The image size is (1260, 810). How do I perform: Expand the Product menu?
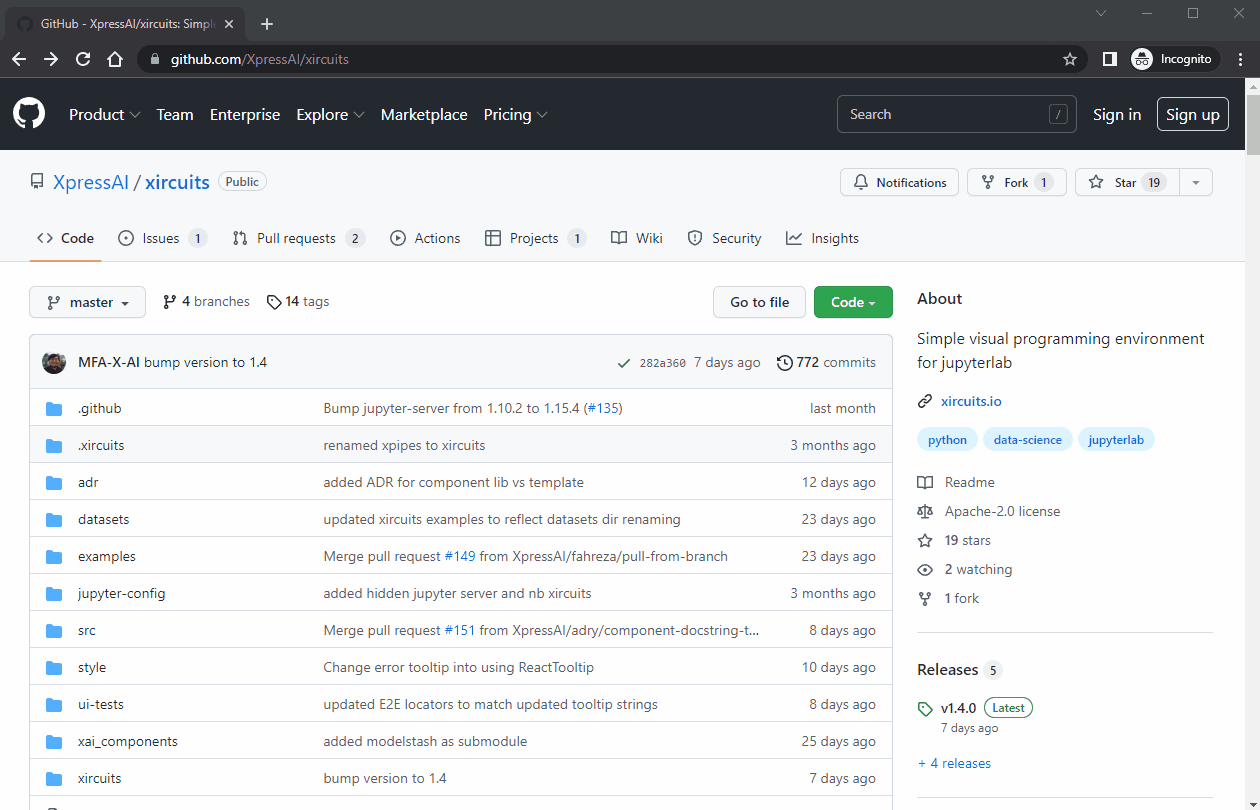[104, 114]
